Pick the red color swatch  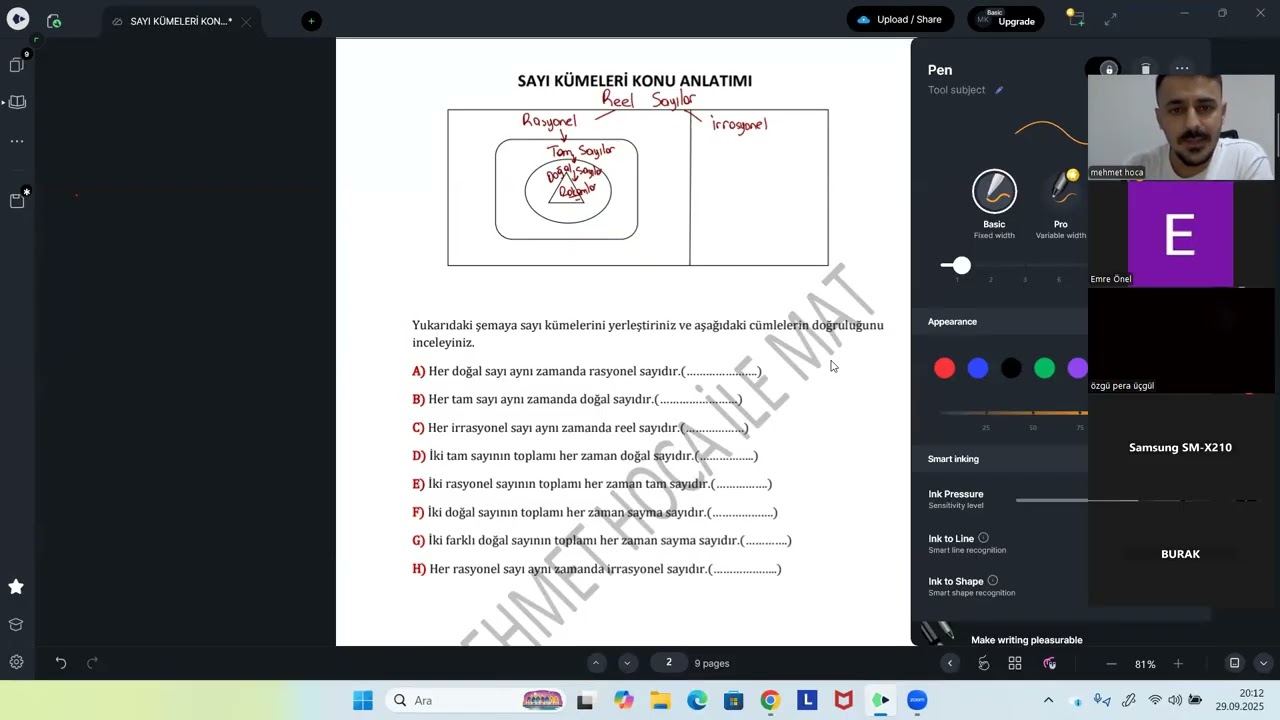tap(944, 368)
